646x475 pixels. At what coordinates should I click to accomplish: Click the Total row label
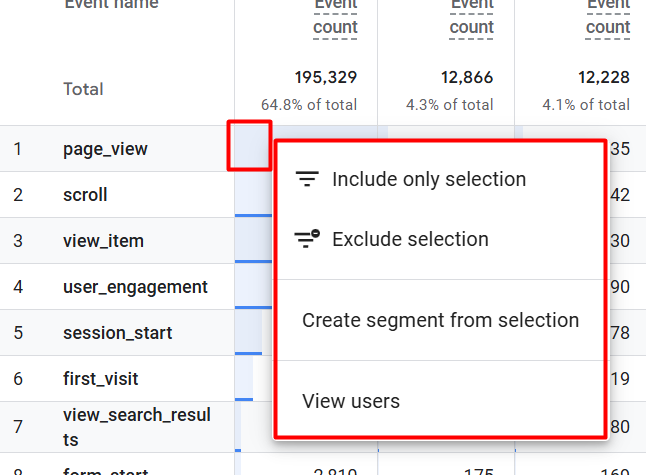tap(83, 89)
